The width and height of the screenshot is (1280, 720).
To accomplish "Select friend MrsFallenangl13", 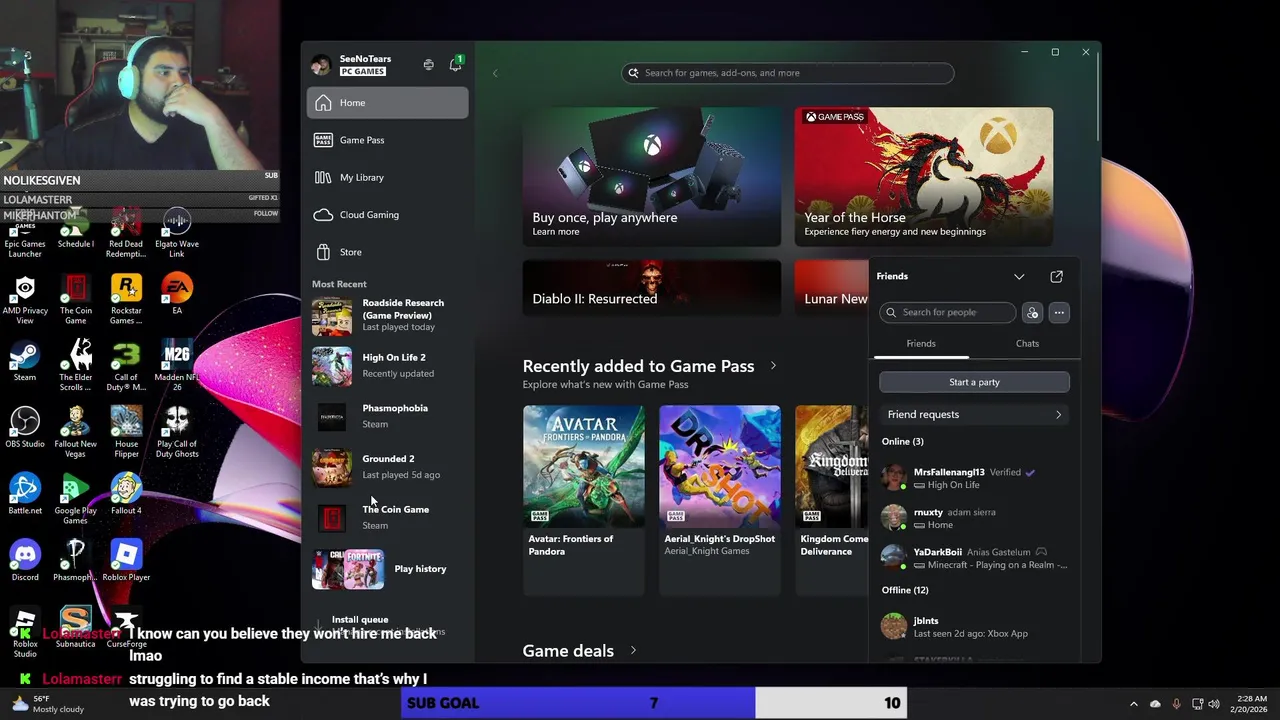I will click(975, 478).
